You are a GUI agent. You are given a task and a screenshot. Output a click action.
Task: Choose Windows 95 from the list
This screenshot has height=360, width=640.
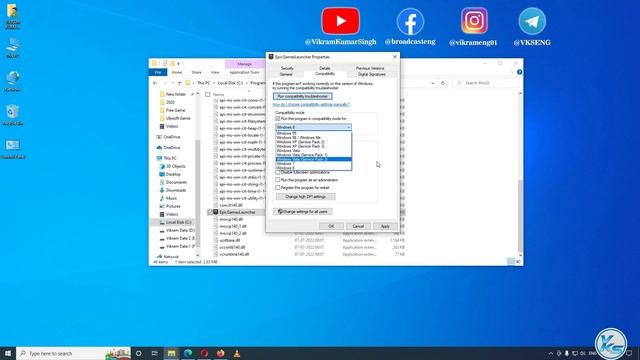(313, 133)
